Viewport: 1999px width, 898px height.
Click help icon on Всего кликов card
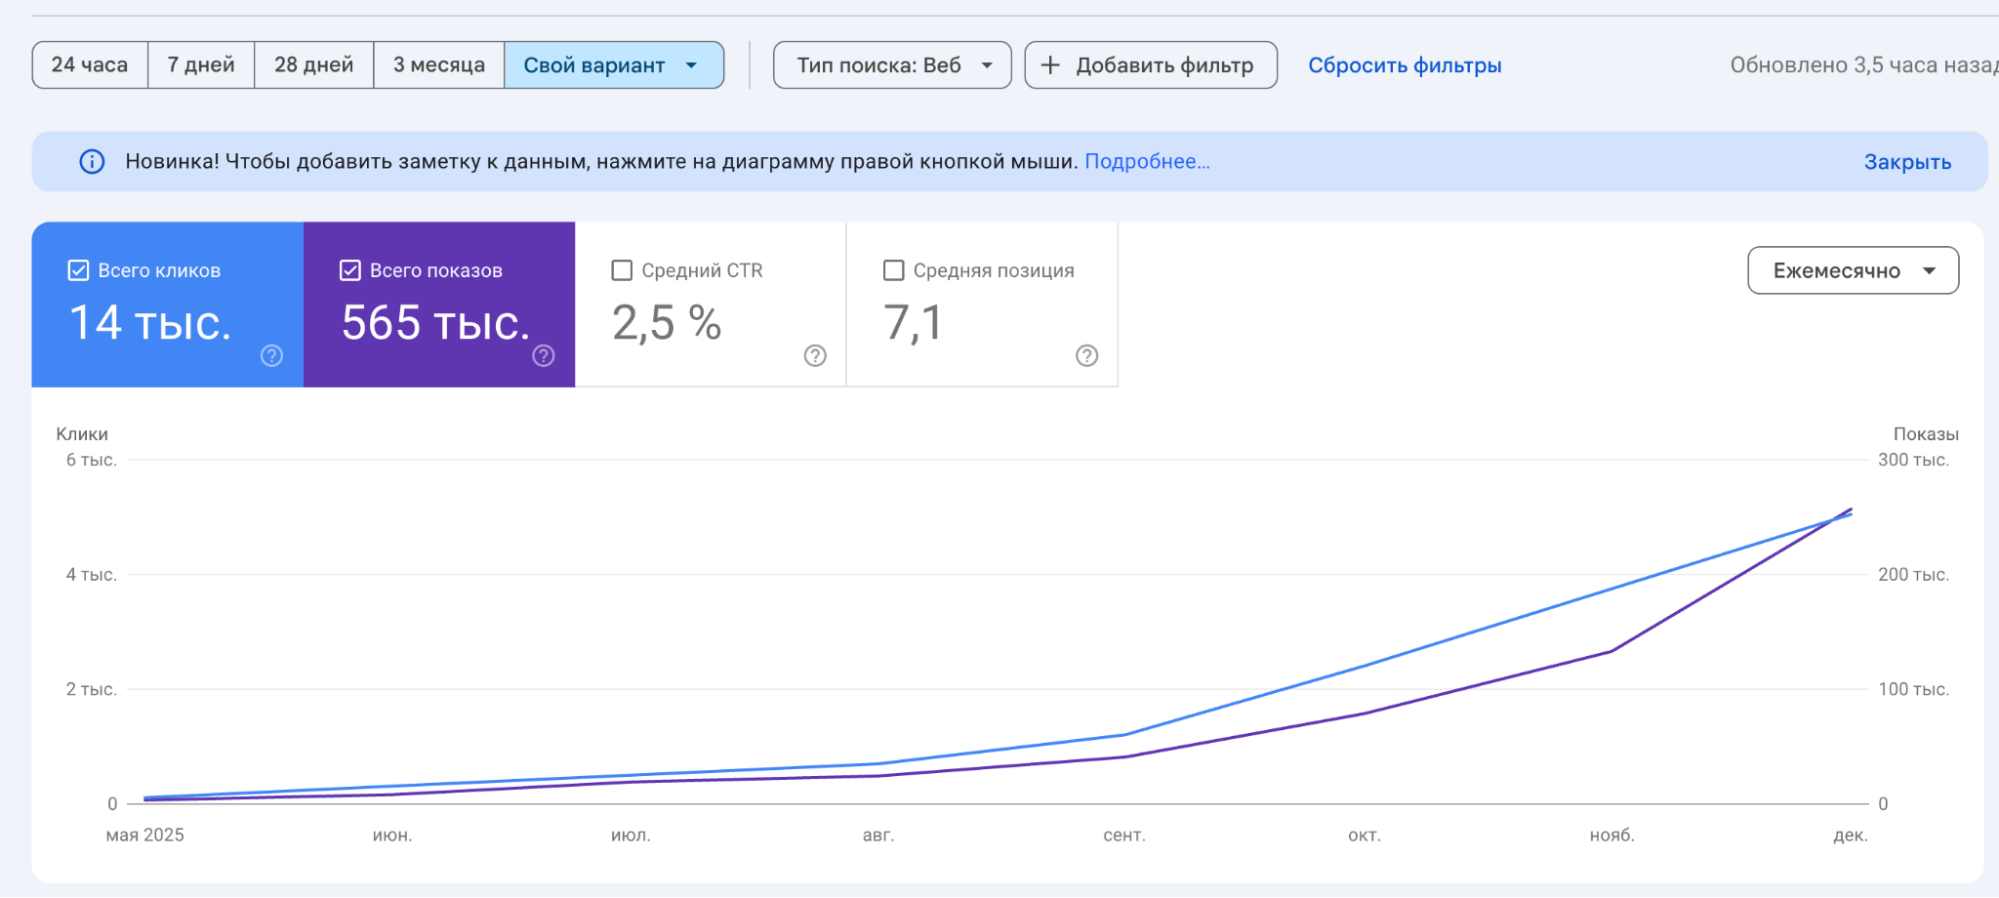coord(271,356)
